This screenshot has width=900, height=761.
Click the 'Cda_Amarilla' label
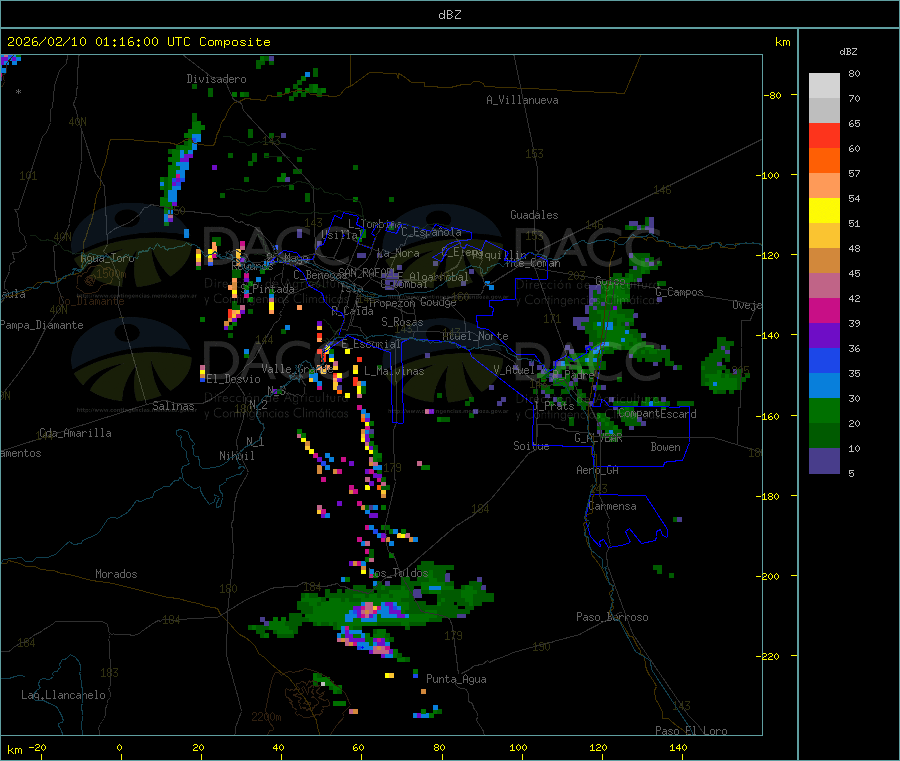point(75,433)
